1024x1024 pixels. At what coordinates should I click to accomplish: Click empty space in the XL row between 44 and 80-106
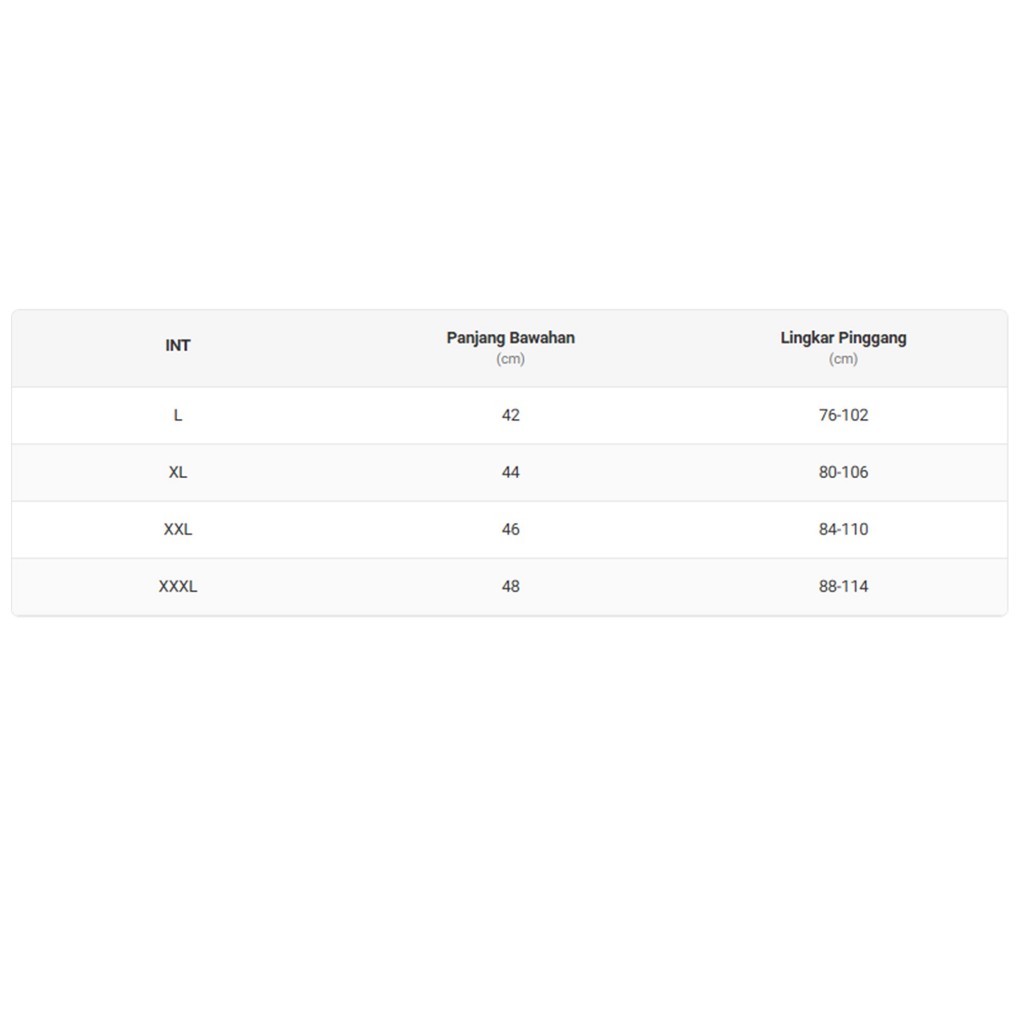[x=673, y=472]
